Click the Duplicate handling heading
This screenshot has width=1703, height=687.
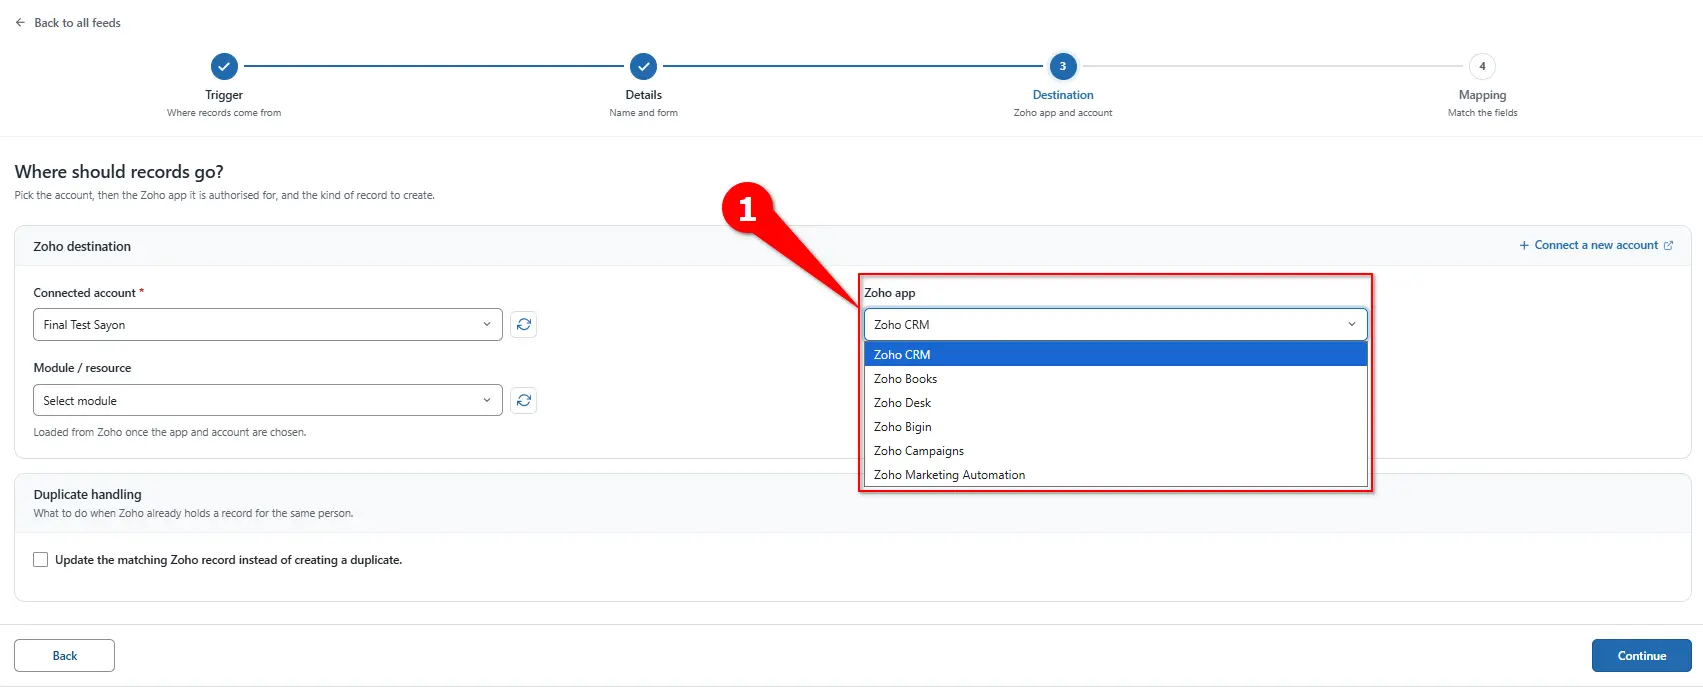point(87,494)
